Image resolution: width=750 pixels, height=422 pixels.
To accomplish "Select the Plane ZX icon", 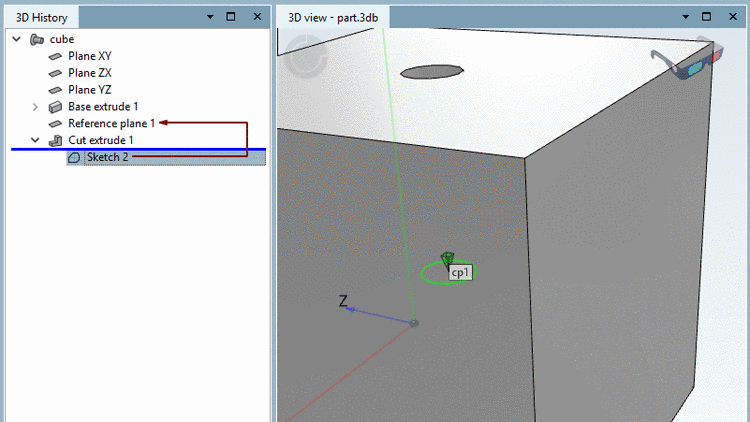I will coord(55,73).
